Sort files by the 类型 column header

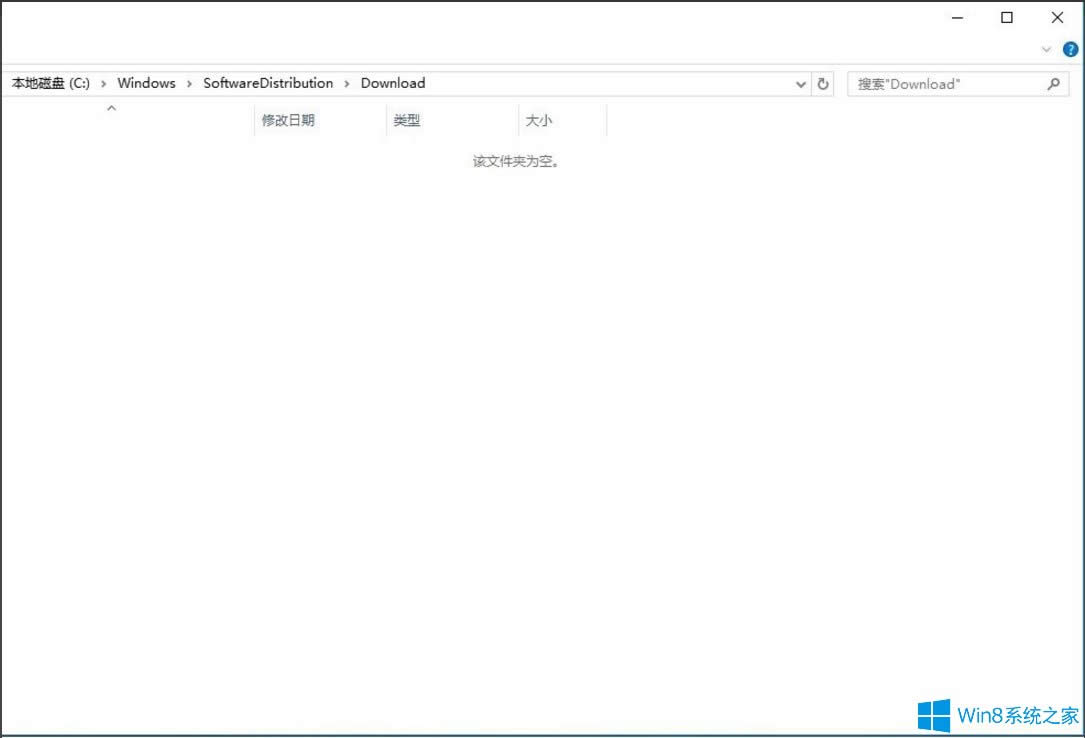coord(407,120)
